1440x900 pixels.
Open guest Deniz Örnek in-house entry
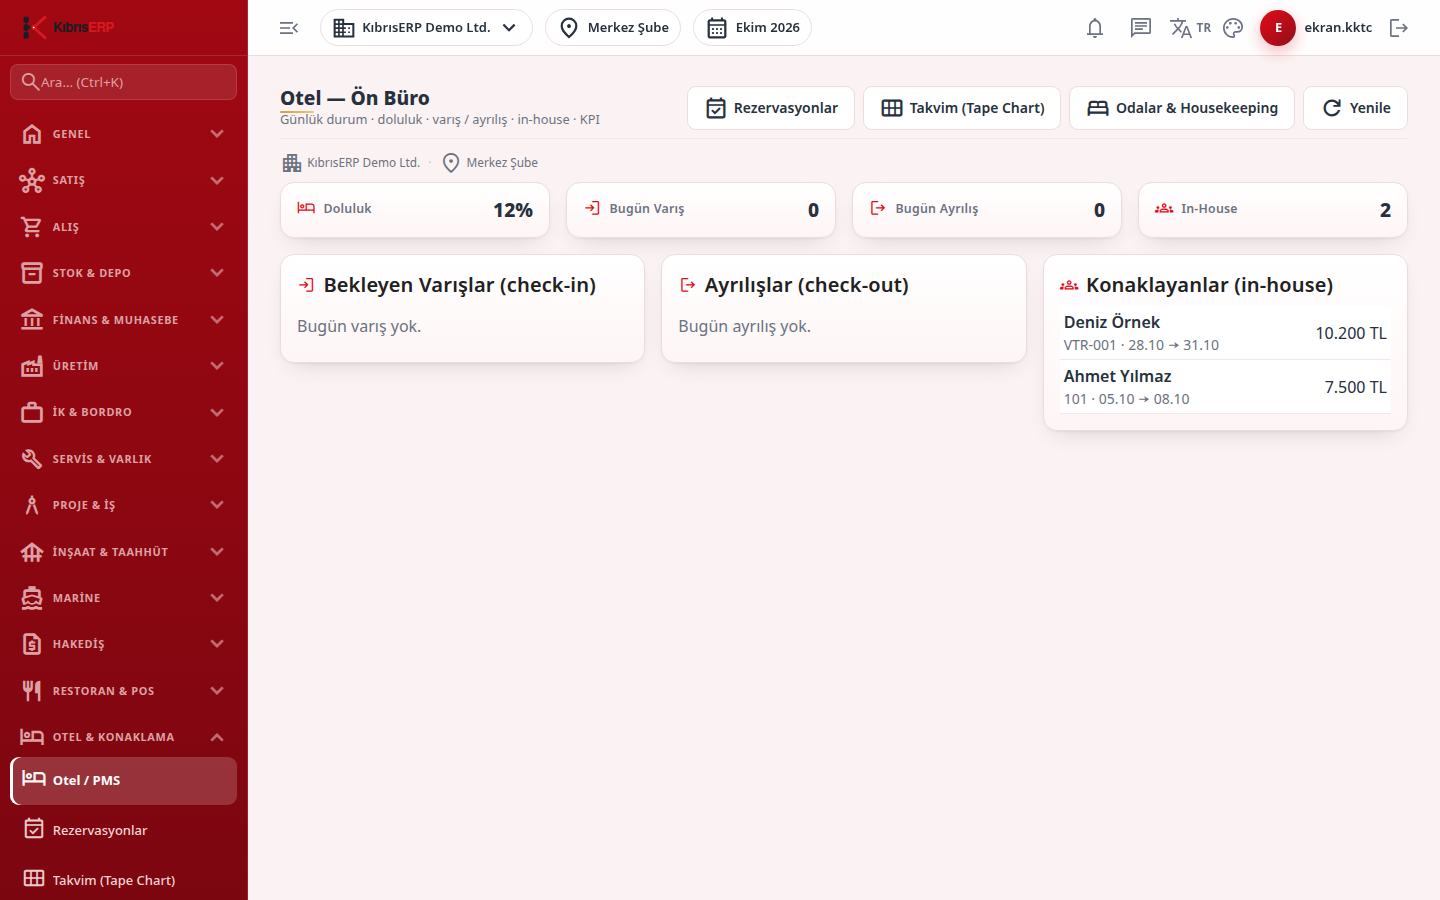point(1225,333)
